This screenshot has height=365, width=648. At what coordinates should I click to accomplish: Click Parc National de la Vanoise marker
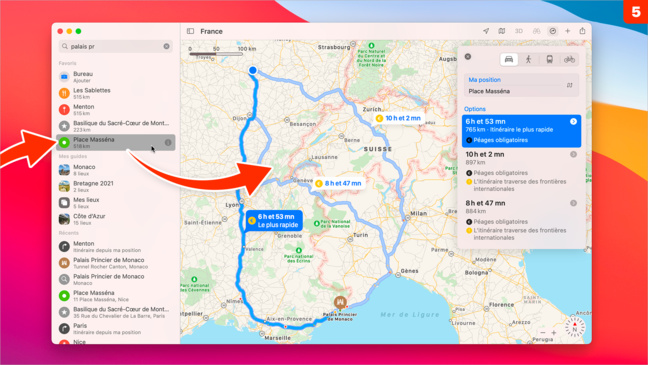click(x=317, y=224)
